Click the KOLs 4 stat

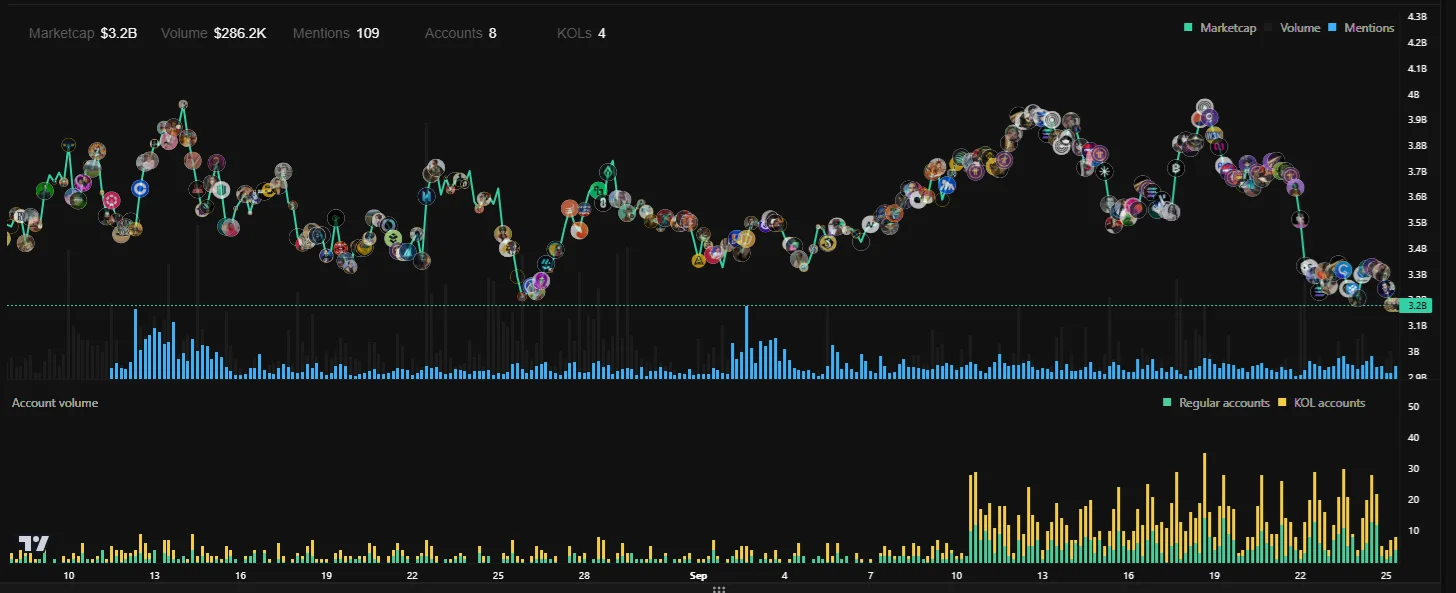point(581,33)
